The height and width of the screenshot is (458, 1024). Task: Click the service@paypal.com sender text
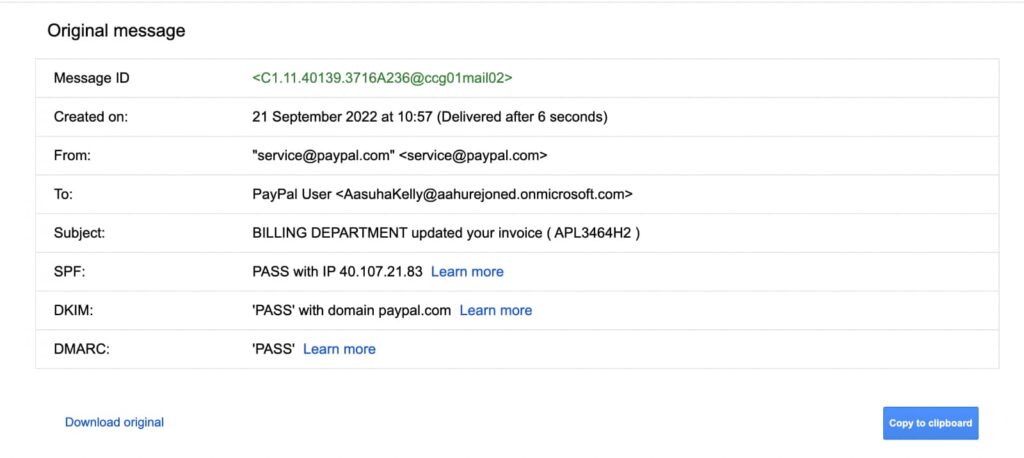(399, 155)
